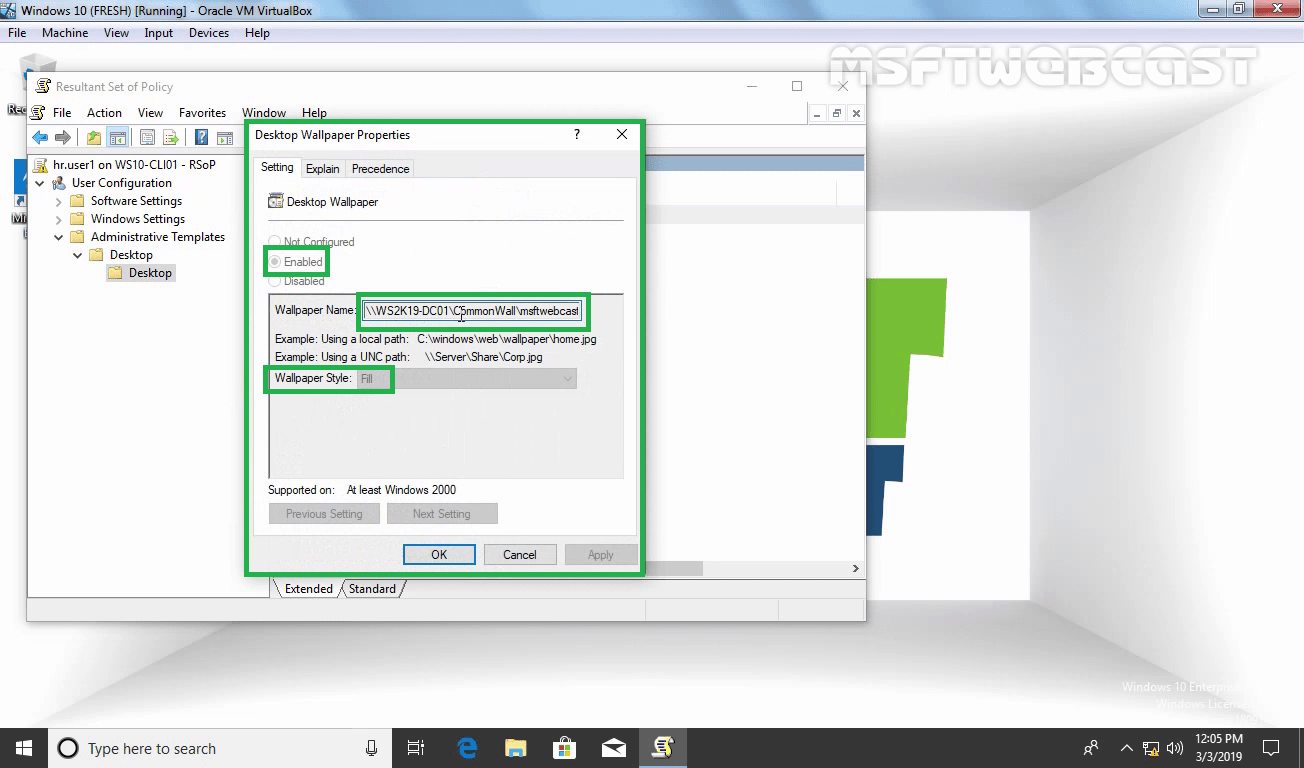
Task: Open the Wallpaper Style dropdown
Action: coord(567,379)
